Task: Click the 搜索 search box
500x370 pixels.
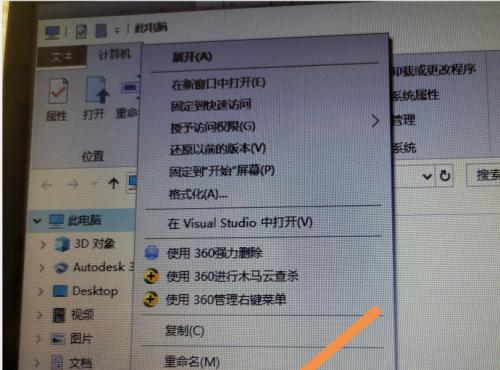Action: (x=484, y=175)
